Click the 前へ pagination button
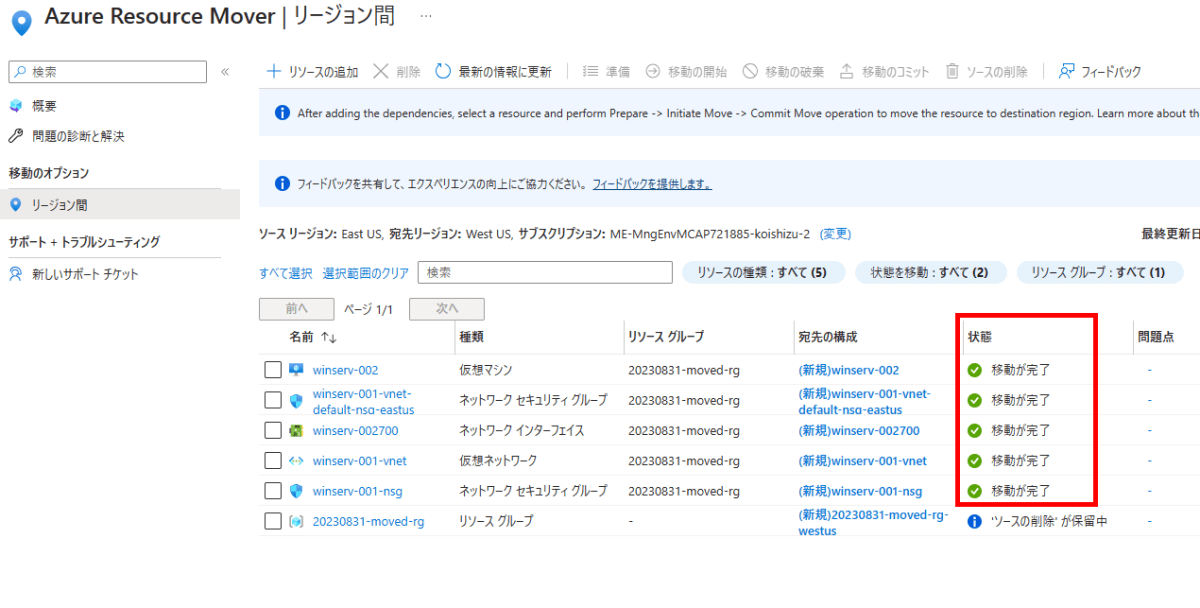 (296, 310)
